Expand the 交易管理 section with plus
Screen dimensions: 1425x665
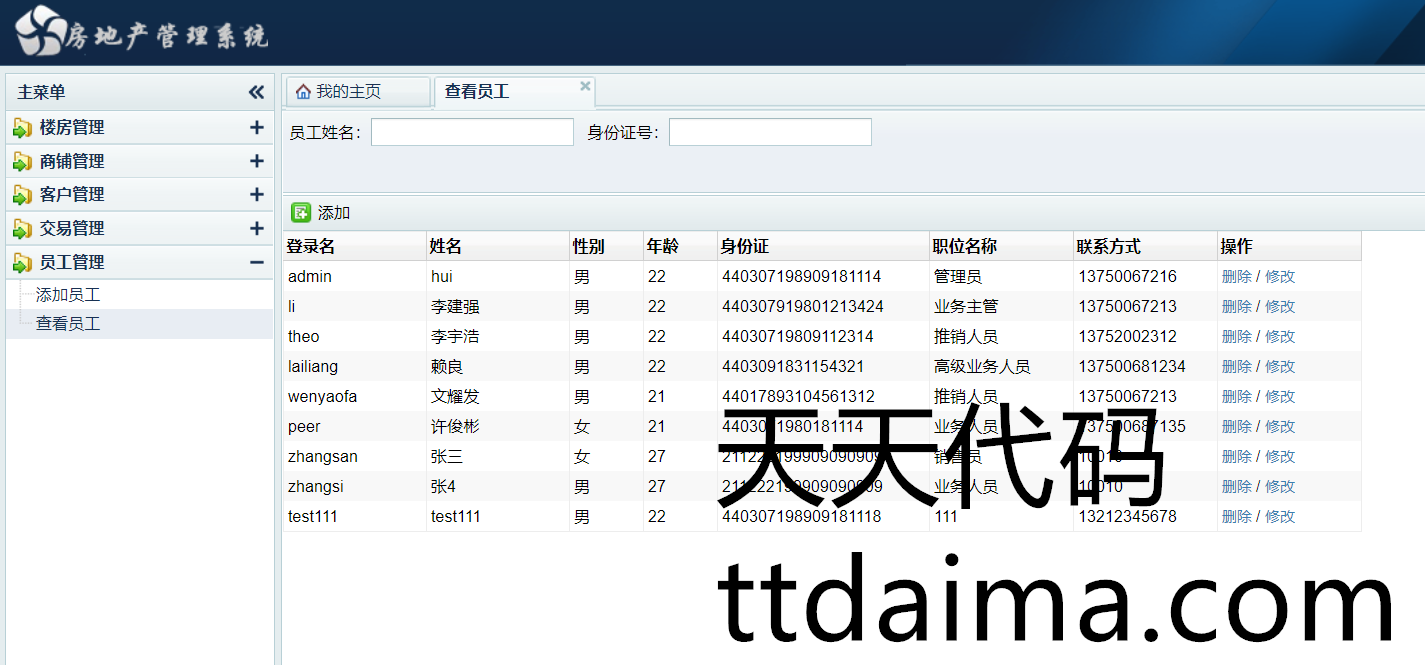pyautogui.click(x=256, y=228)
